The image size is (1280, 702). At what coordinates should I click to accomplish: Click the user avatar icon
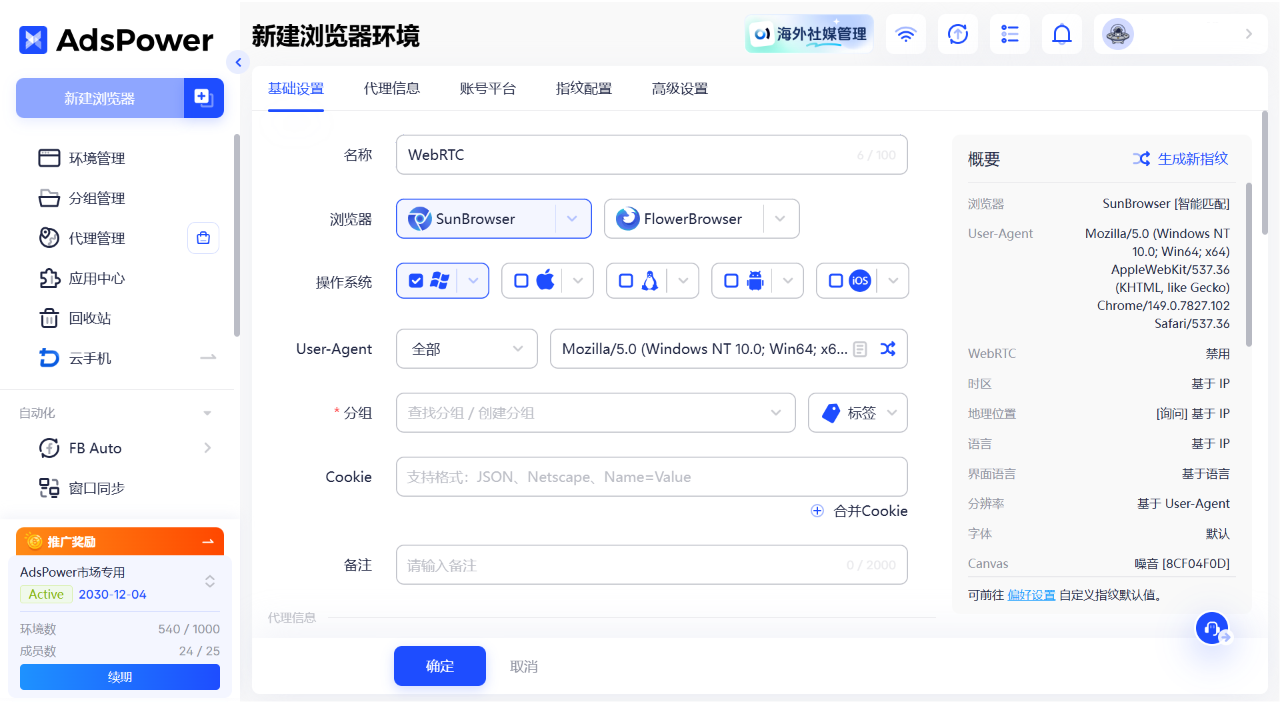point(1118,34)
